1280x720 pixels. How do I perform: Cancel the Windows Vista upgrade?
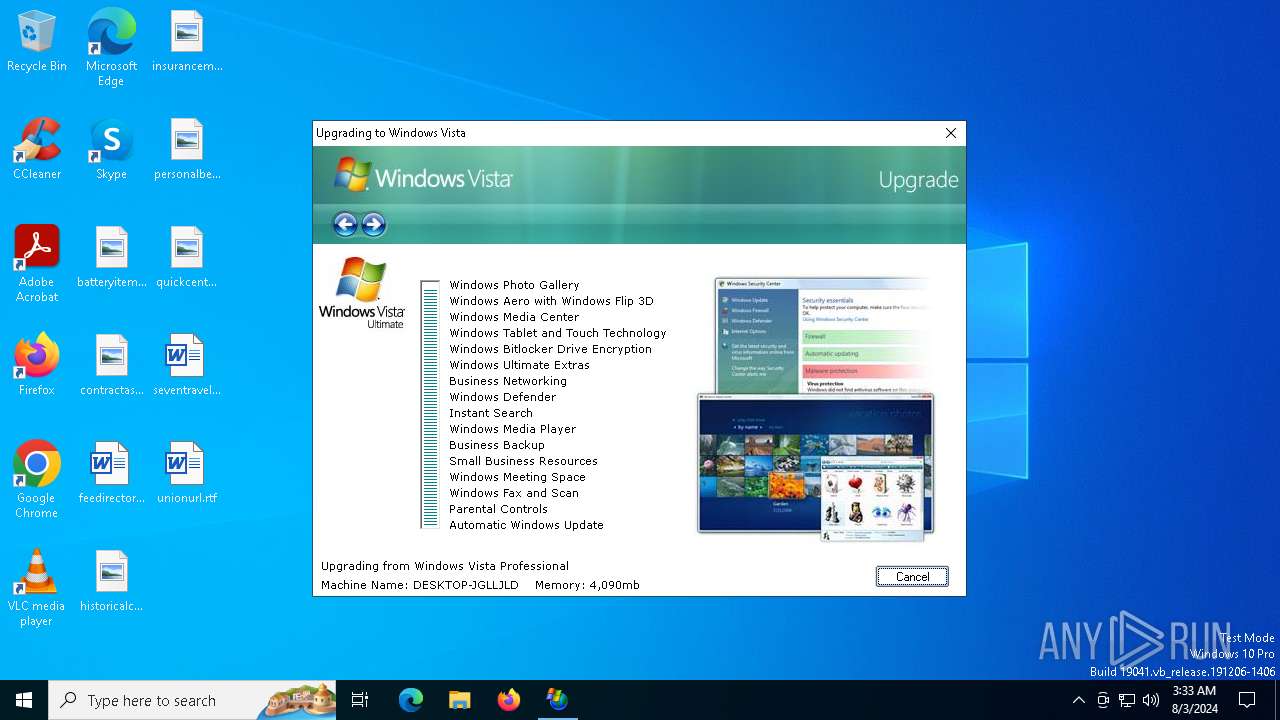pyautogui.click(x=912, y=576)
